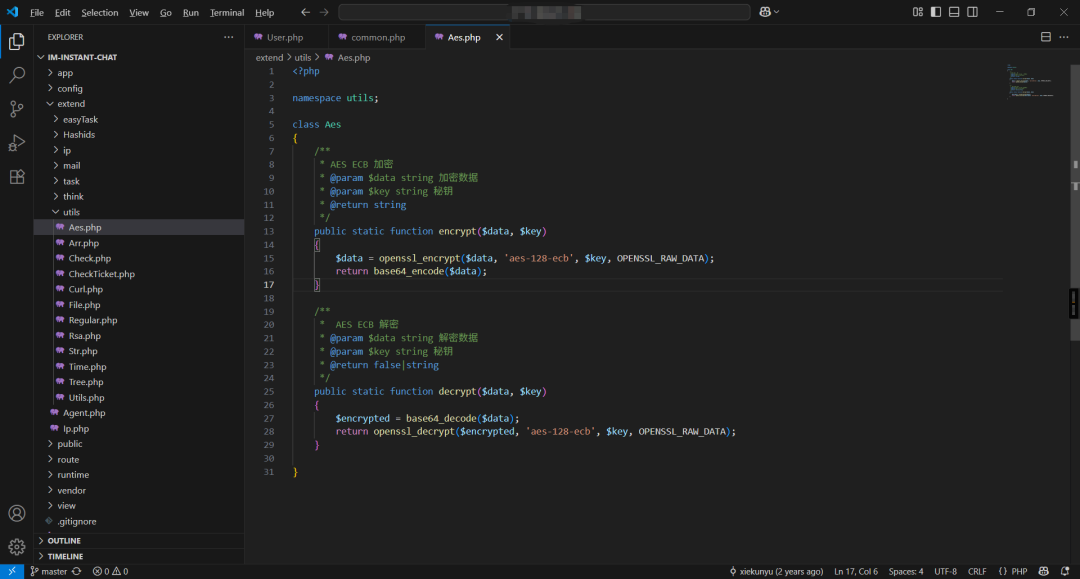The width and height of the screenshot is (1080, 579).
Task: Open the Extensions view icon
Action: [x=17, y=177]
